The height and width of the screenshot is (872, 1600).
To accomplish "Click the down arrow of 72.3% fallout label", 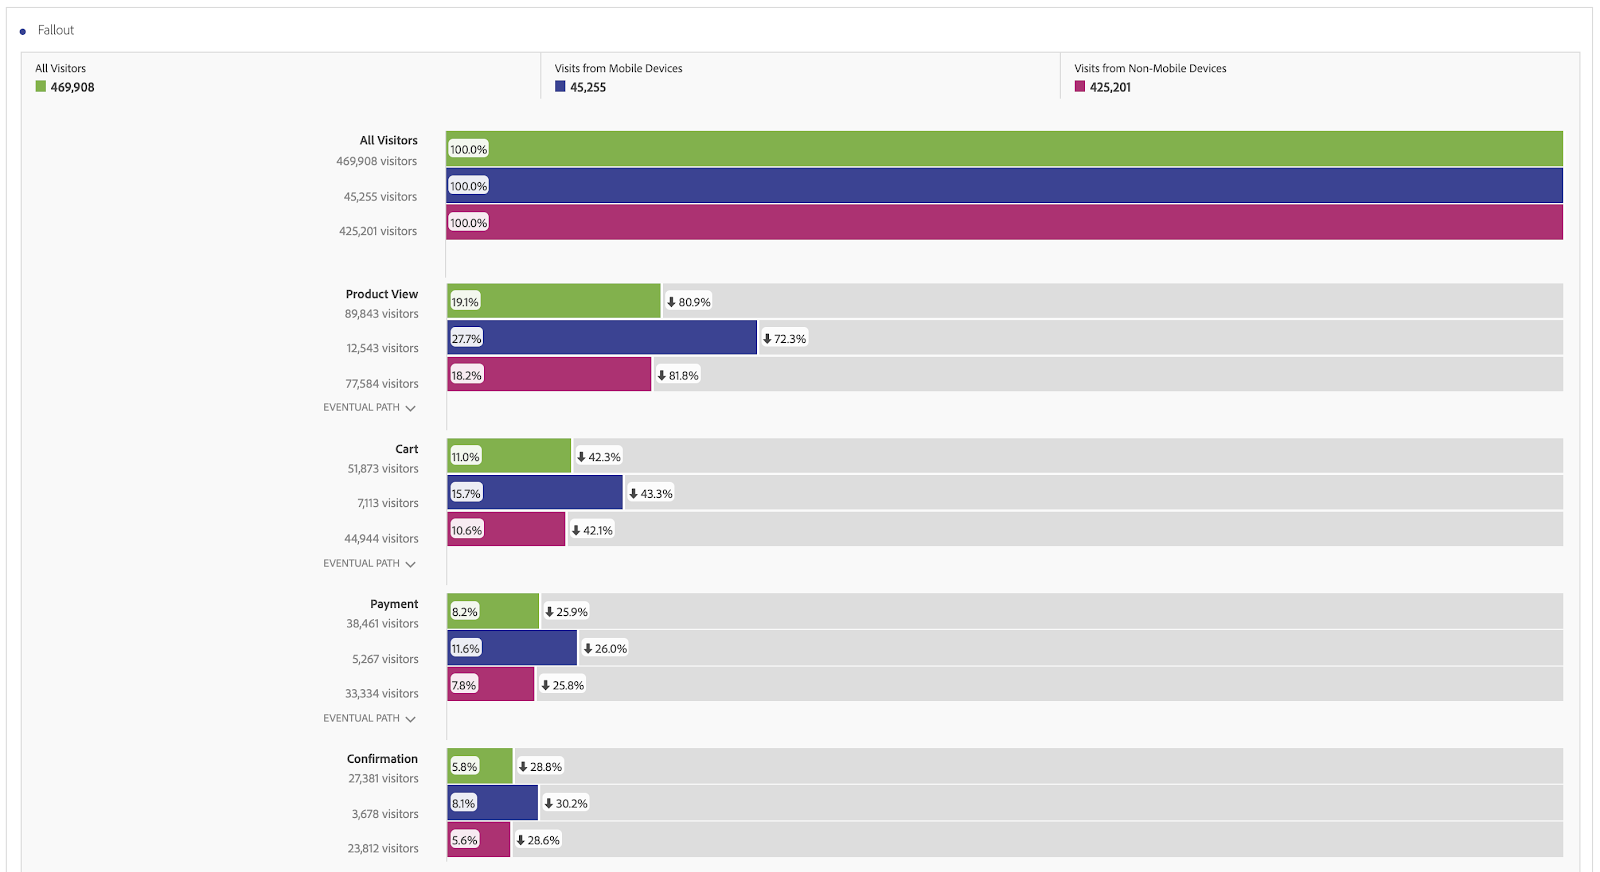I will pos(767,339).
